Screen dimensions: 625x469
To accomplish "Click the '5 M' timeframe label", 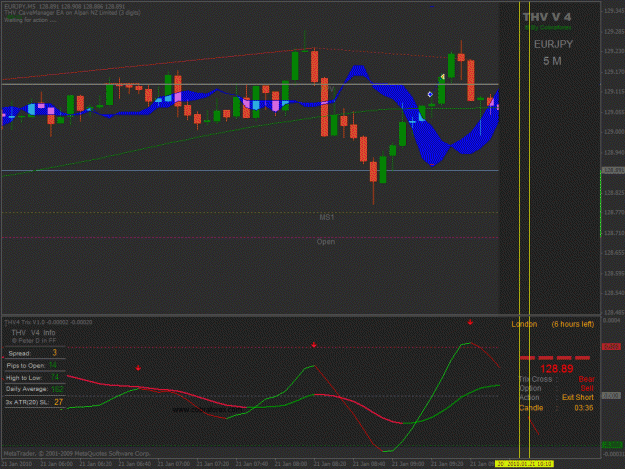I will 552,61.
